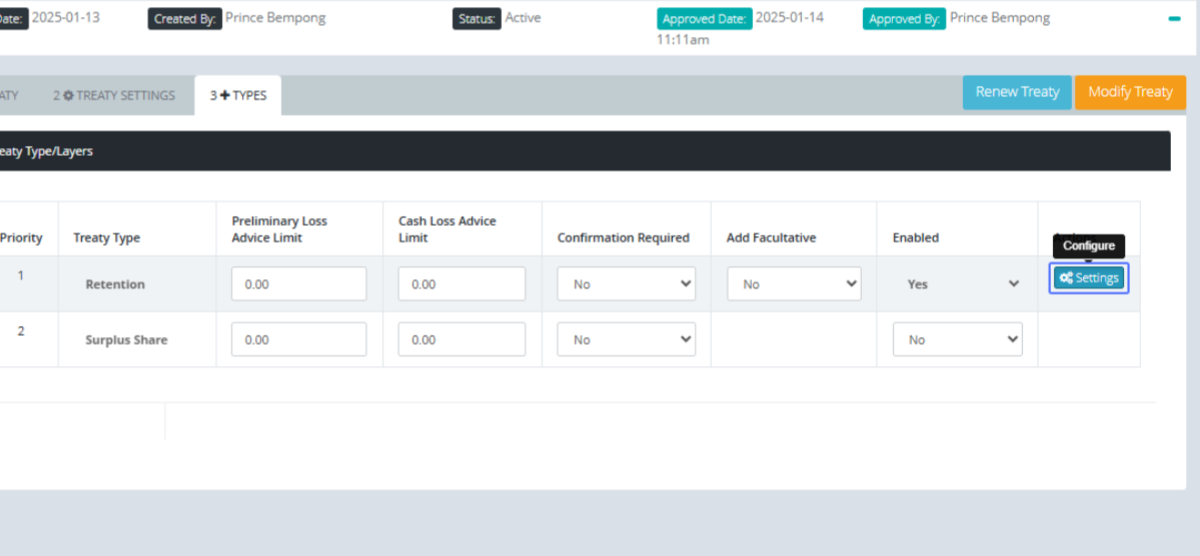Open Confirmation Required dropdown for Surplus Share

click(626, 340)
